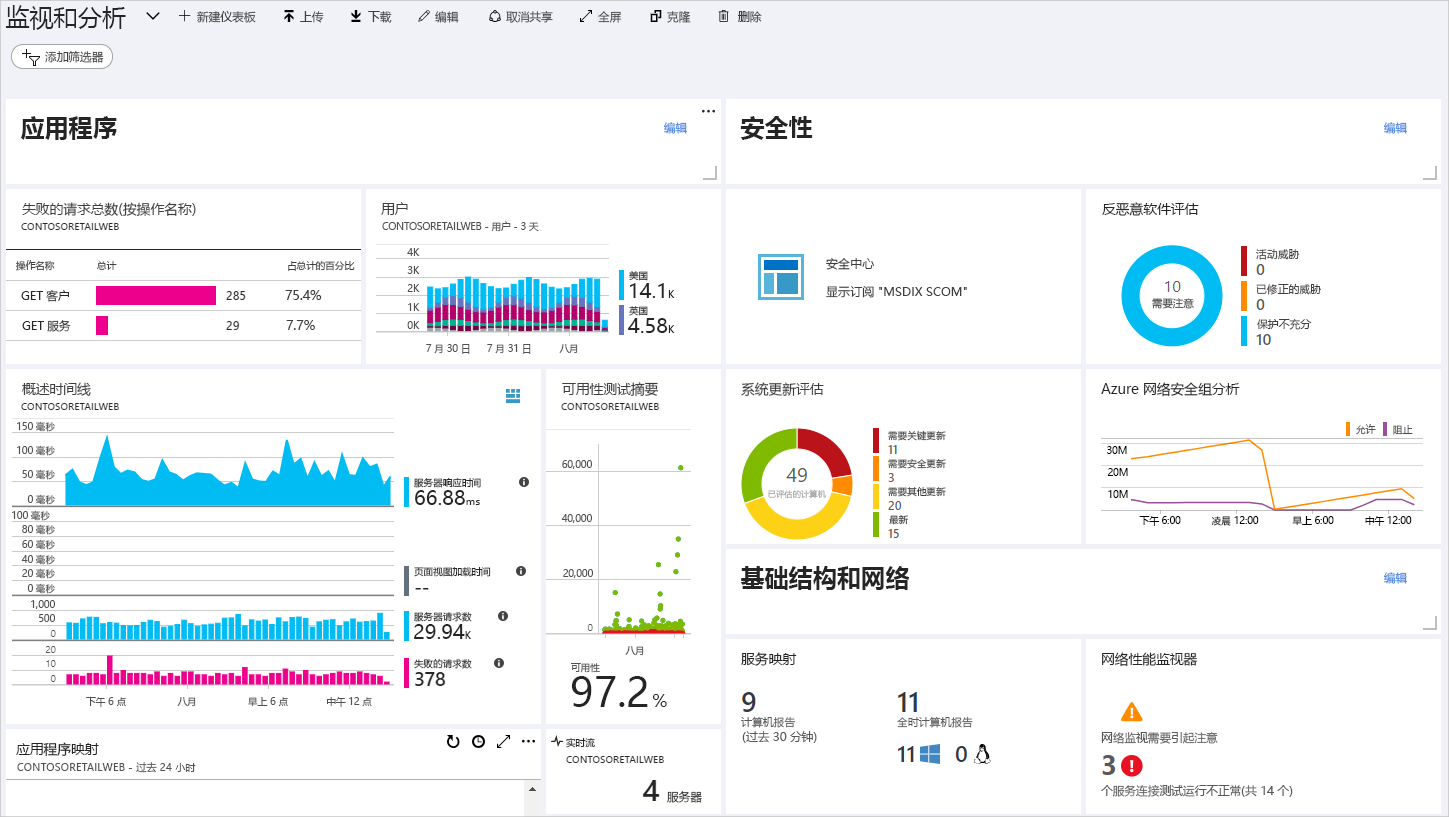Click expand icon on 应用程序映射 tile

click(x=504, y=741)
